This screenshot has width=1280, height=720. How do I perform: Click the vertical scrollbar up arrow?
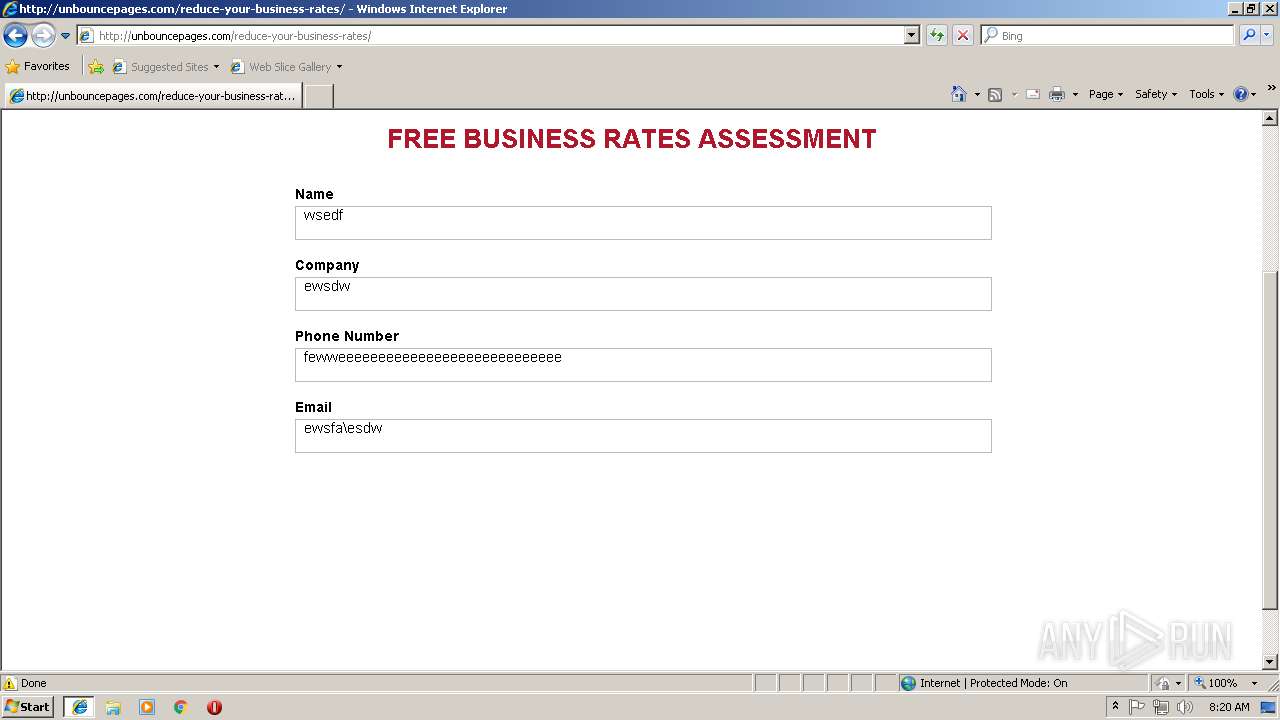[x=1271, y=118]
